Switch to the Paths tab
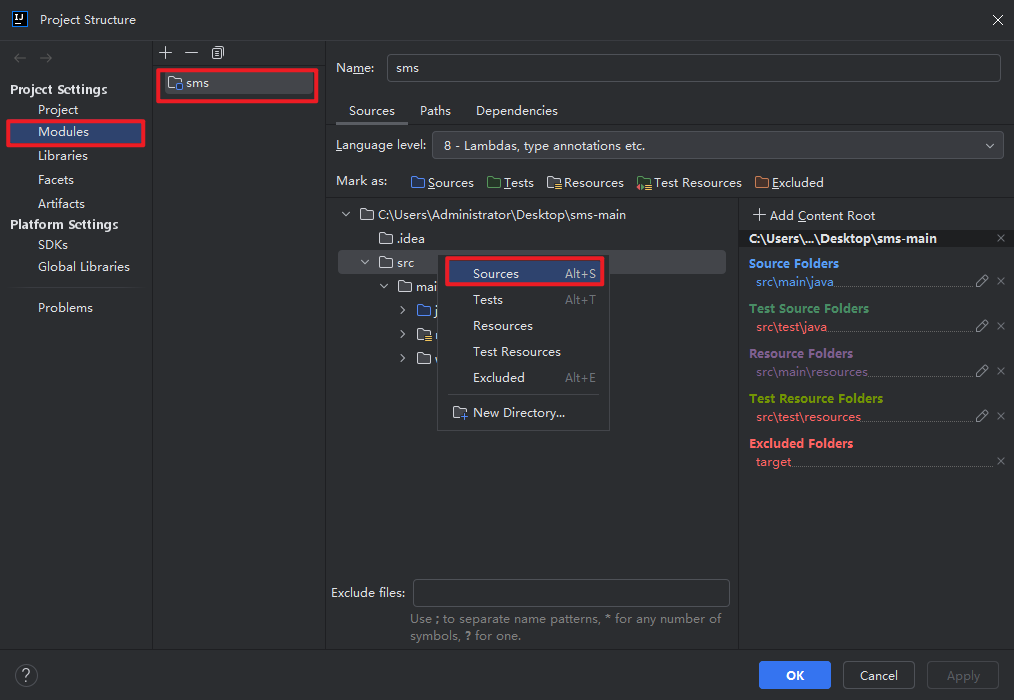The image size is (1014, 700). tap(435, 111)
